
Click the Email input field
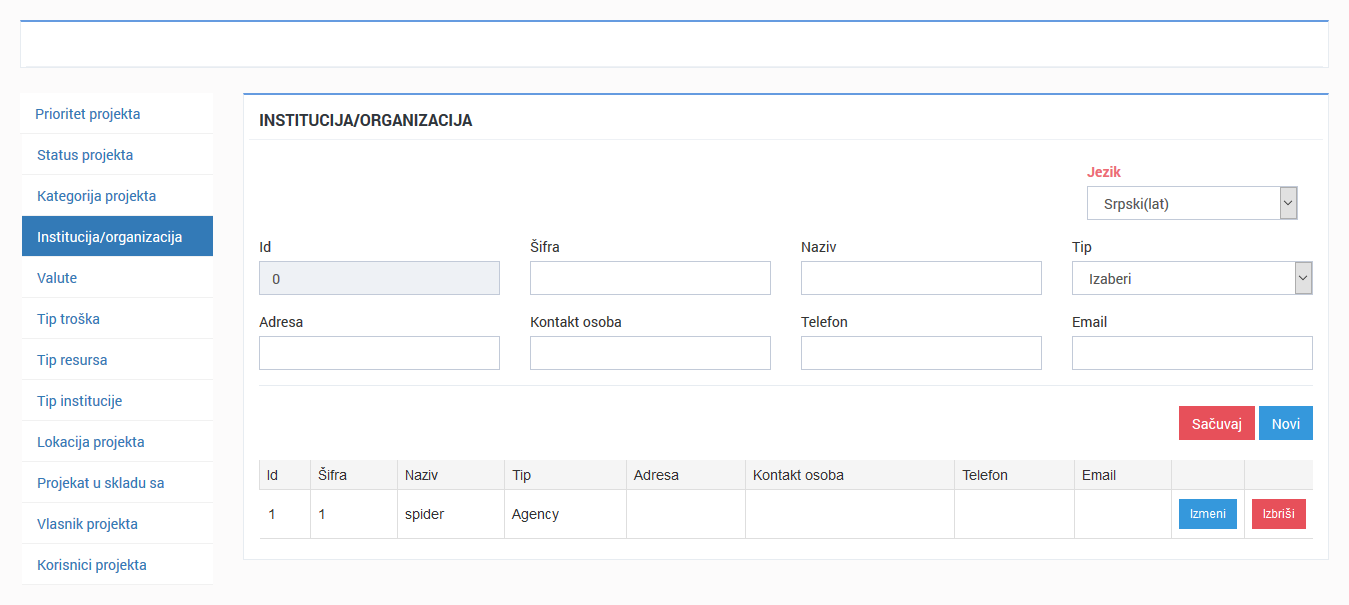coord(1192,352)
